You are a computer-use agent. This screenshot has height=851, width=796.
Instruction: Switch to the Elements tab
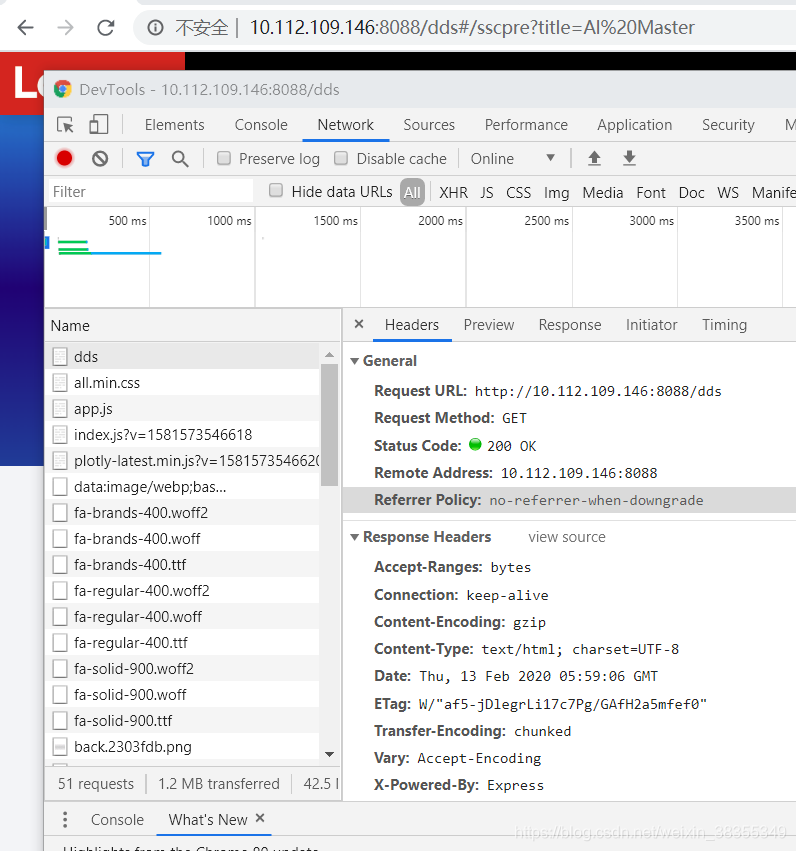click(174, 125)
